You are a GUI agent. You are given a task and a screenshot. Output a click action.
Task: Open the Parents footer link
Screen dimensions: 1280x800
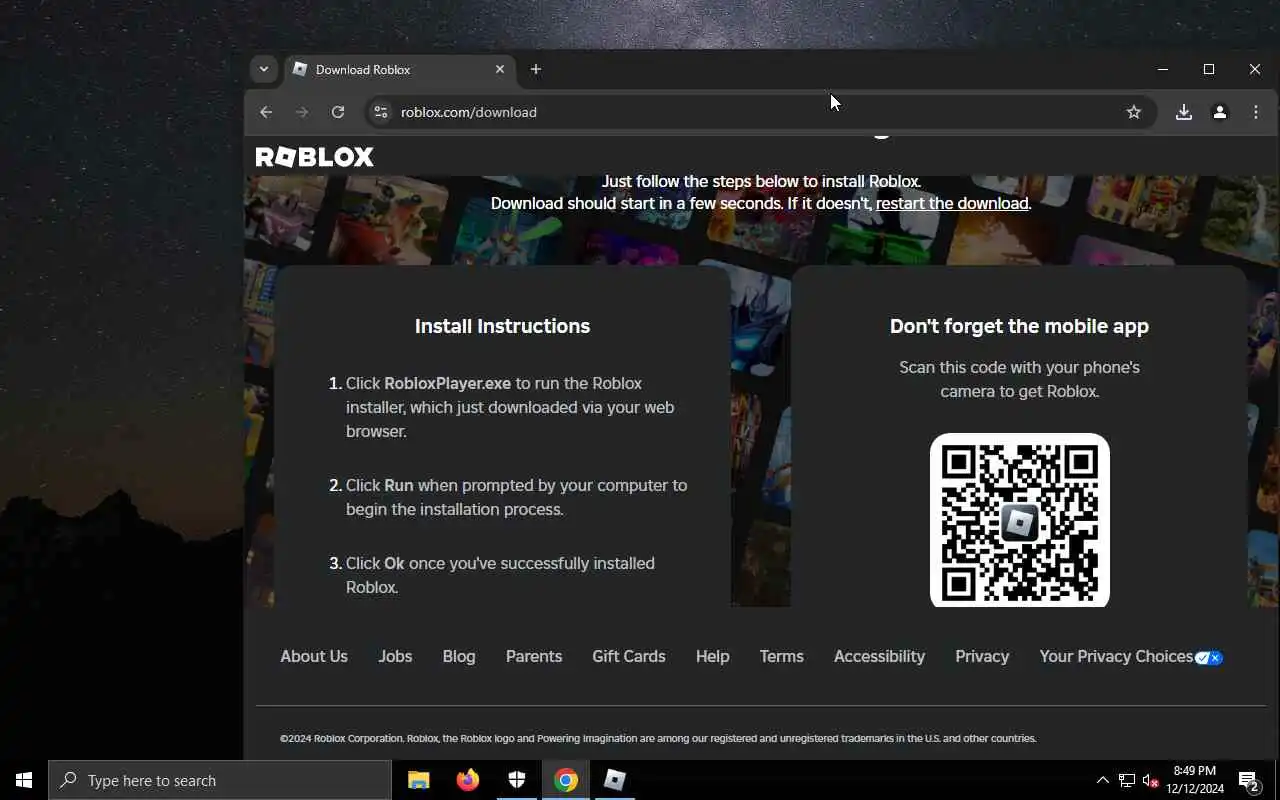coord(534,656)
